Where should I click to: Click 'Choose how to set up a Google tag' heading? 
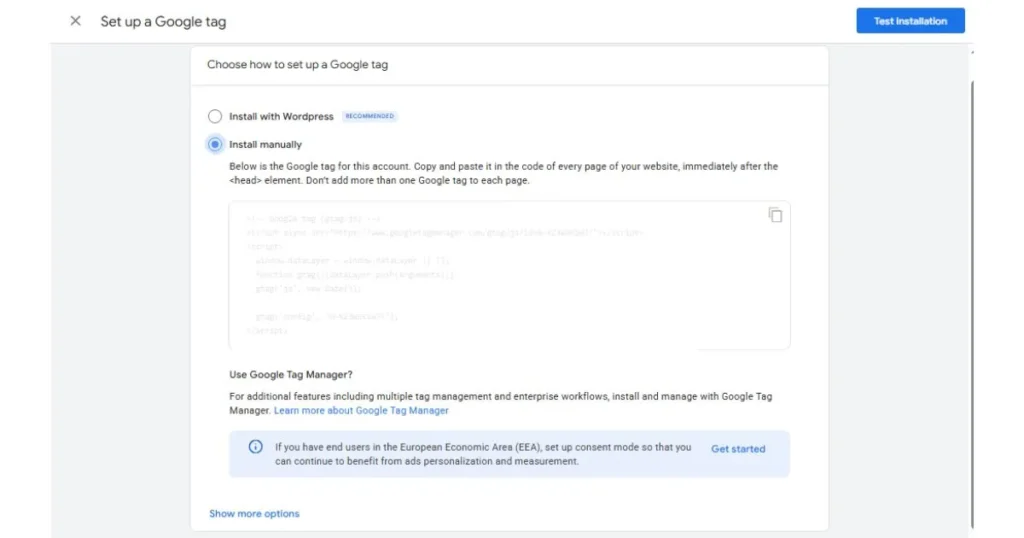pos(297,65)
